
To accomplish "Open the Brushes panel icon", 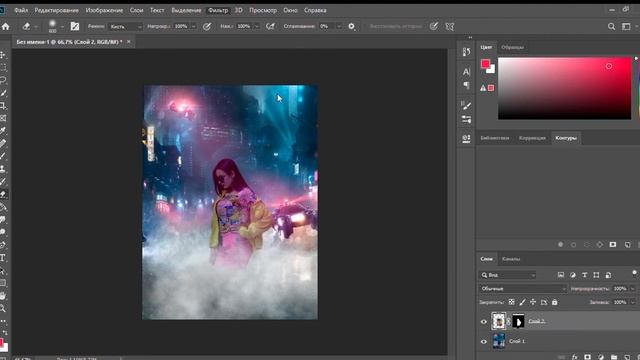I will point(466,105).
